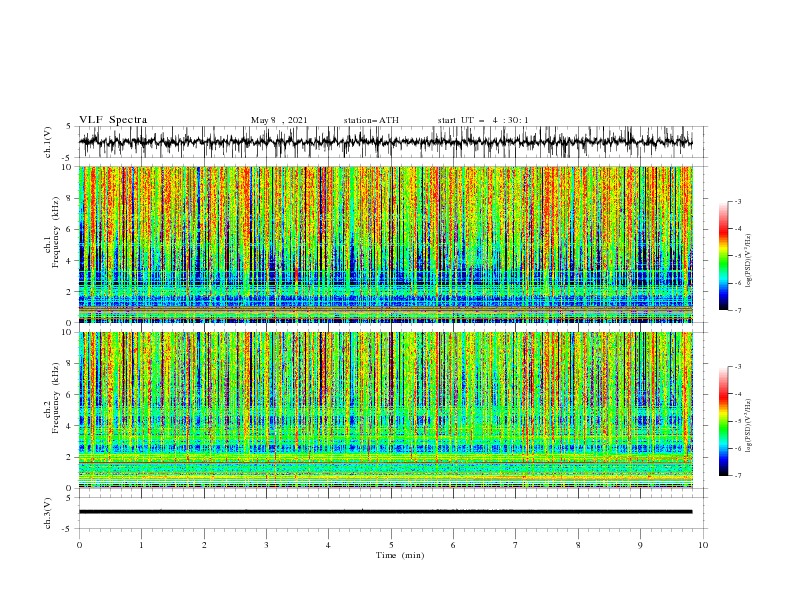The height and width of the screenshot is (612, 792).
Task: Click the ch.1 voltage waveform trace
Action: coord(385,142)
